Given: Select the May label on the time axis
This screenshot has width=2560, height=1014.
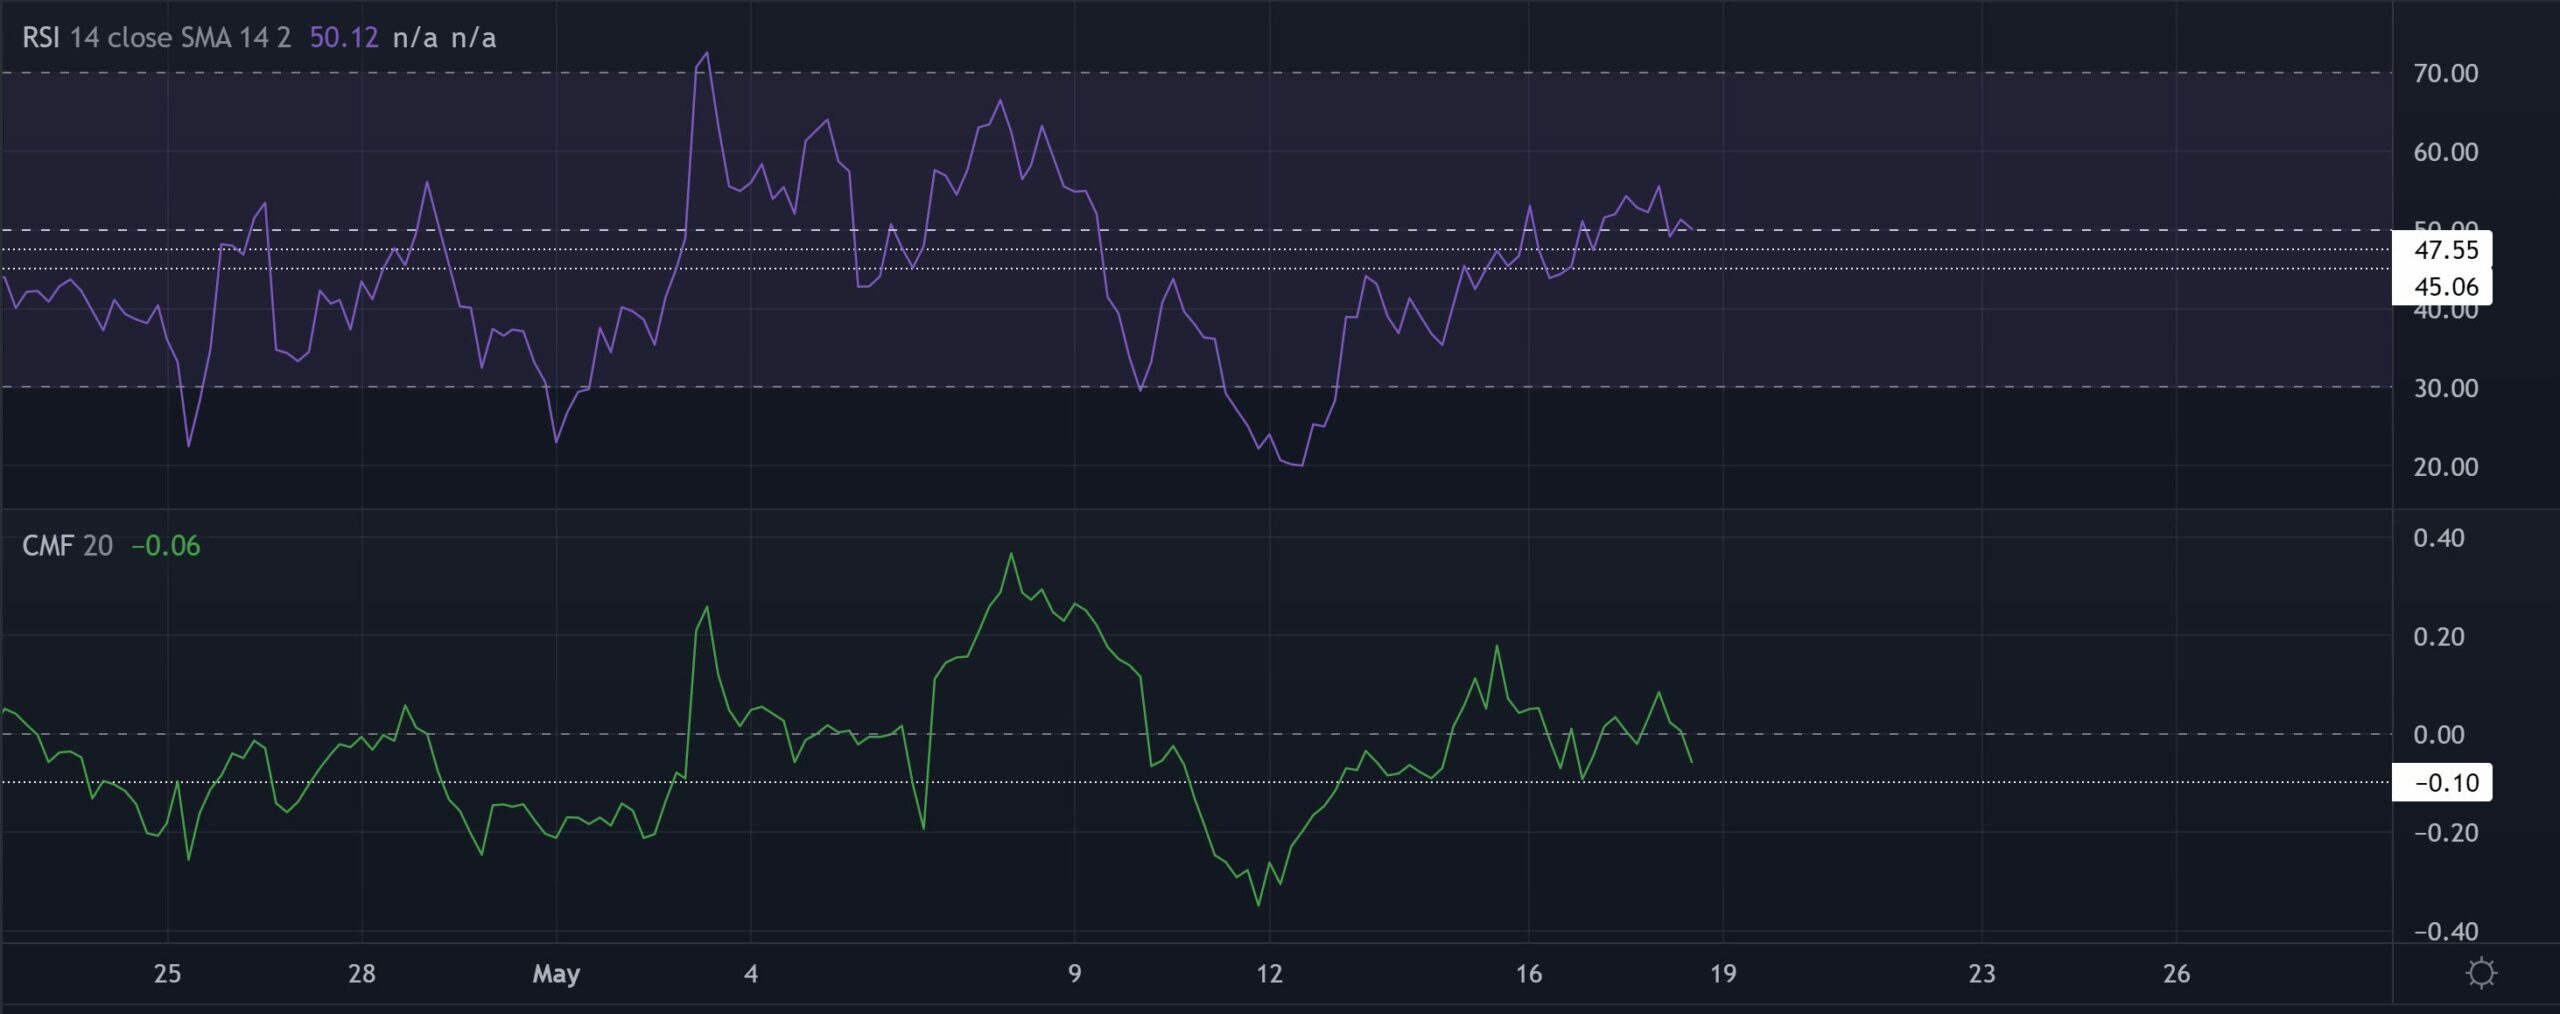Looking at the screenshot, I should click(x=557, y=973).
